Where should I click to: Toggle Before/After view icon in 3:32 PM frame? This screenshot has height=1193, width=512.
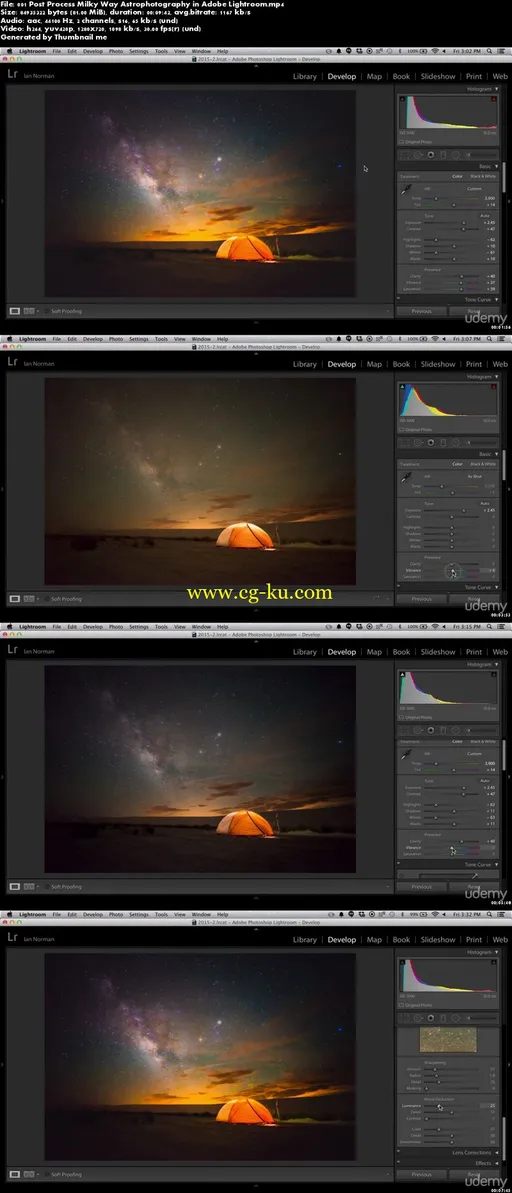[29, 1174]
